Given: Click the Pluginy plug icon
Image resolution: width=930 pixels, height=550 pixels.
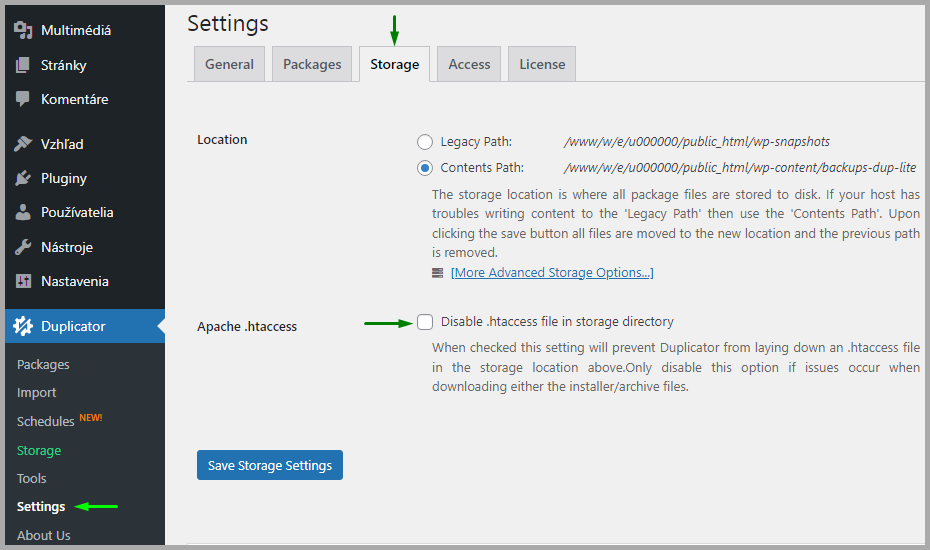Looking at the screenshot, I should pos(23,178).
